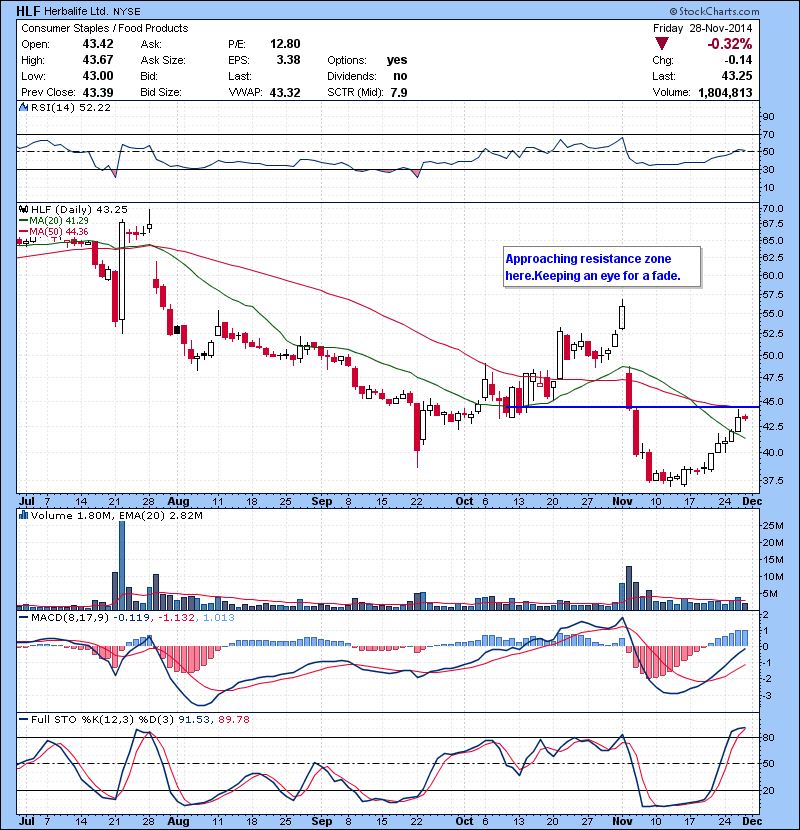
Task: Click the 'Nov' label on upper date axis
Action: 622,501
